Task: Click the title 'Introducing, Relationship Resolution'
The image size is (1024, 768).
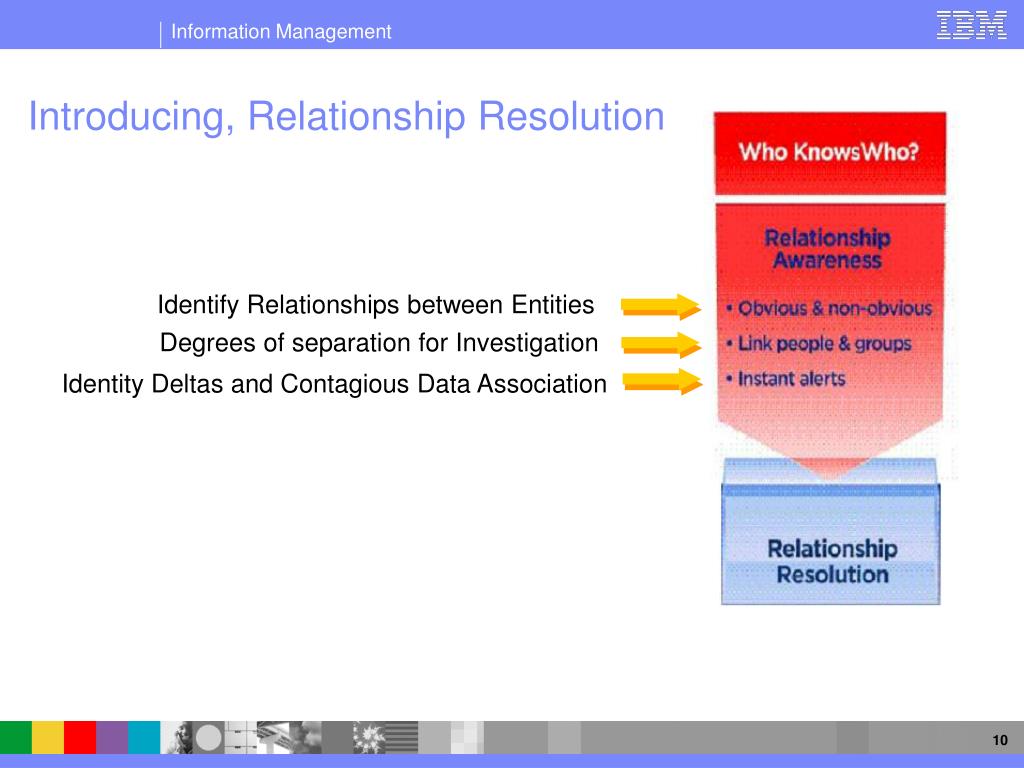Action: point(346,117)
